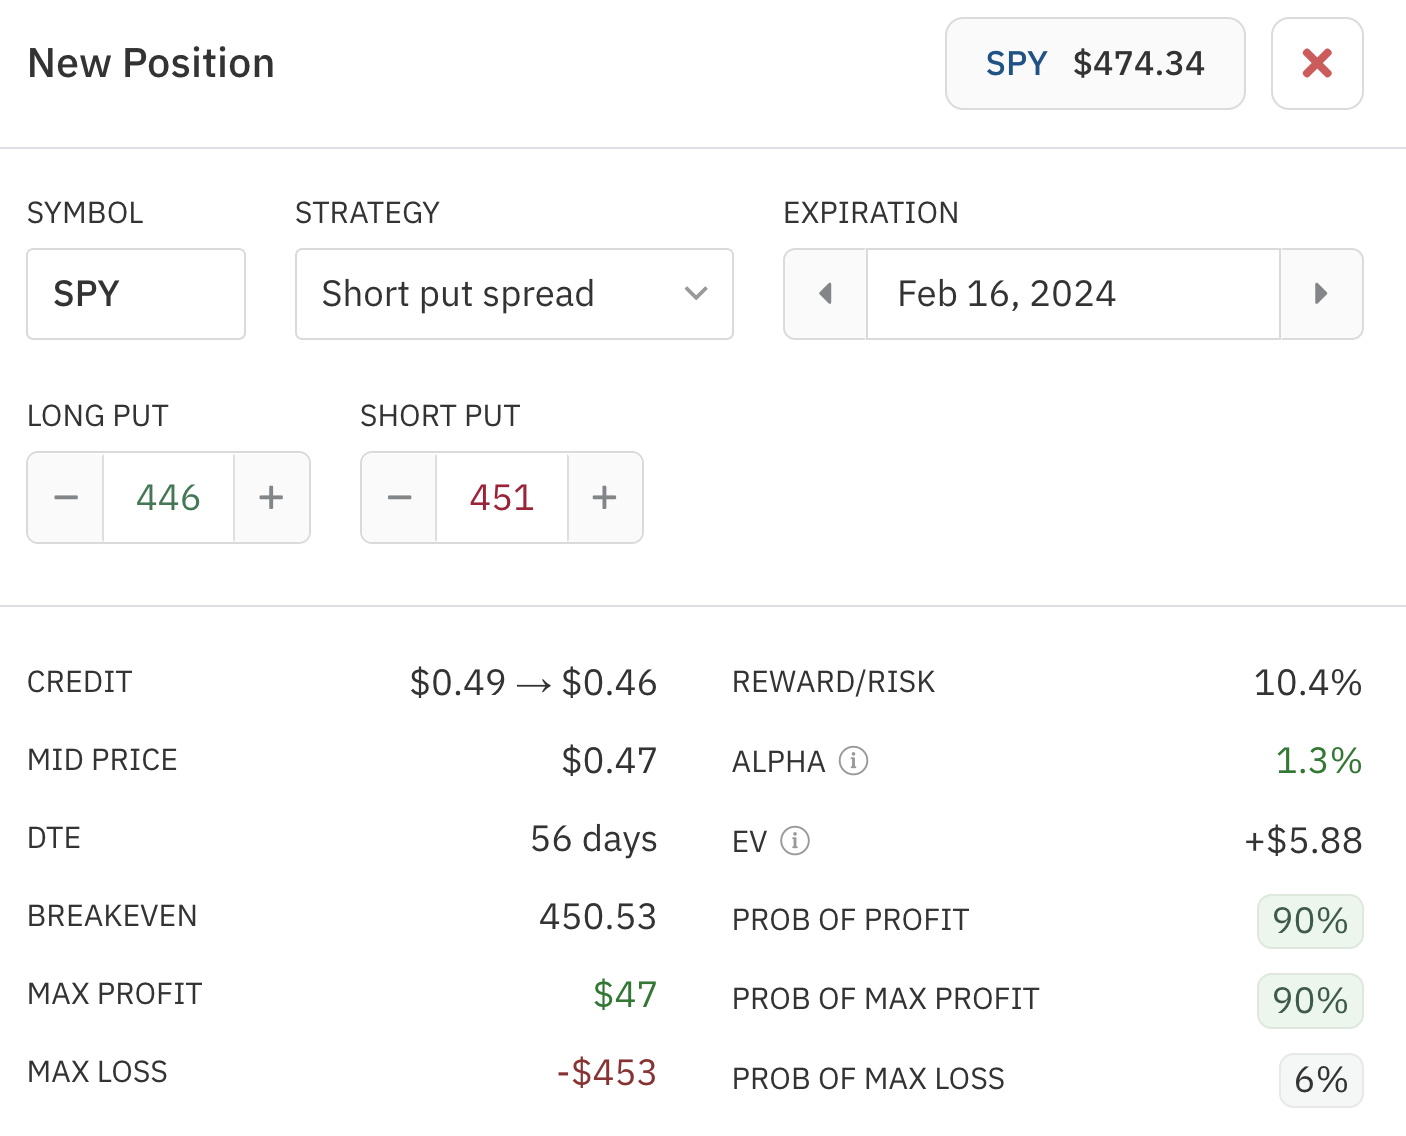The width and height of the screenshot is (1406, 1136).
Task: Select the Short Put value 451
Action: (501, 497)
